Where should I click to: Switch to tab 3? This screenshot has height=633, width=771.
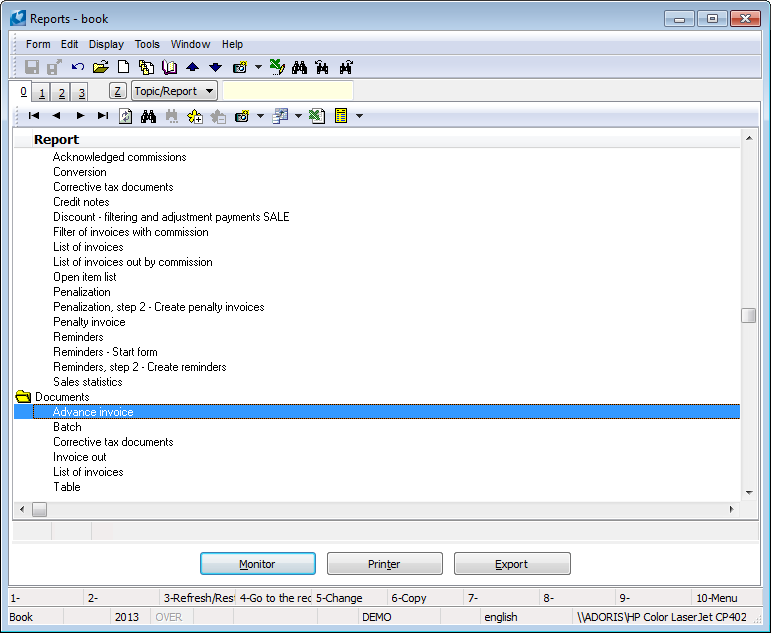[81, 92]
